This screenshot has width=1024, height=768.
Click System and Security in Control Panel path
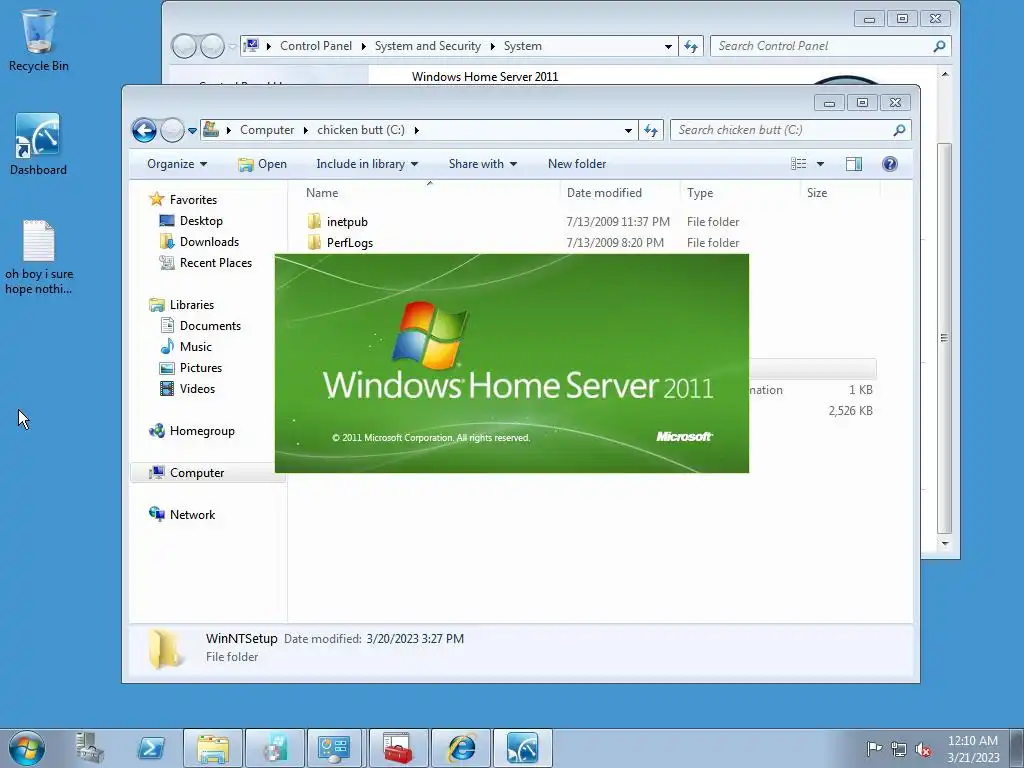click(x=427, y=46)
